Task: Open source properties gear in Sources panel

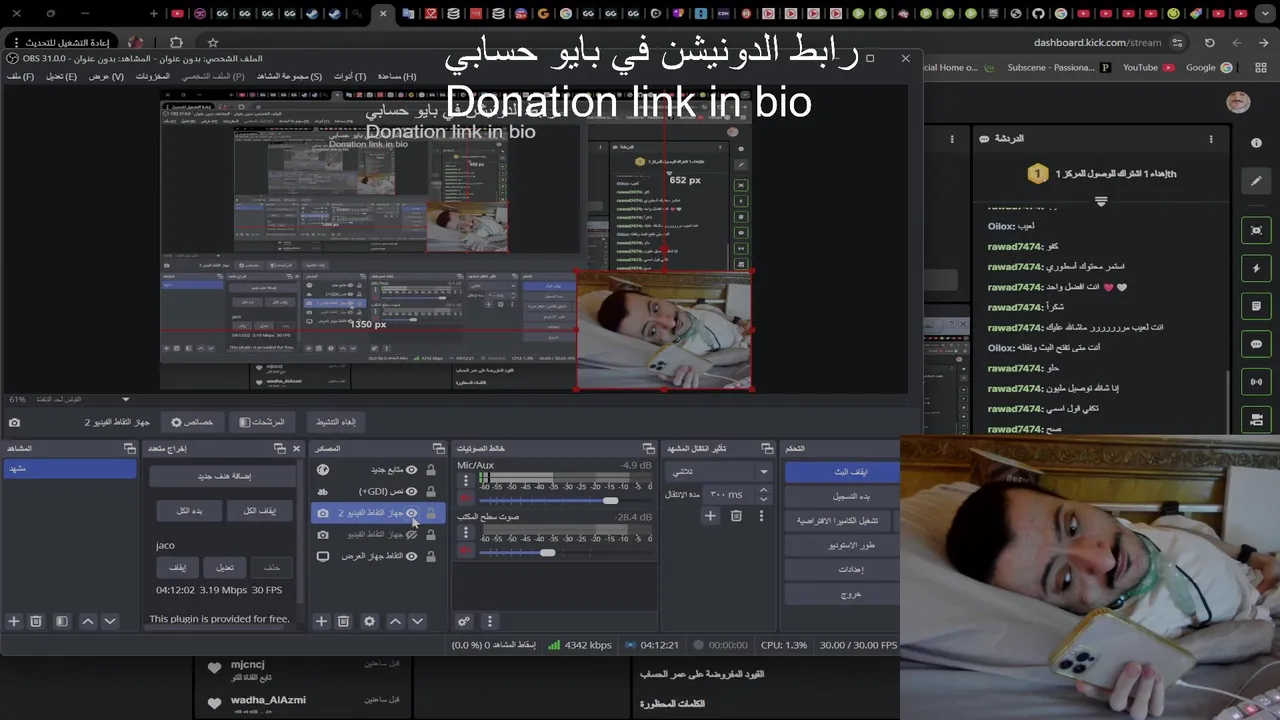Action: [369, 621]
